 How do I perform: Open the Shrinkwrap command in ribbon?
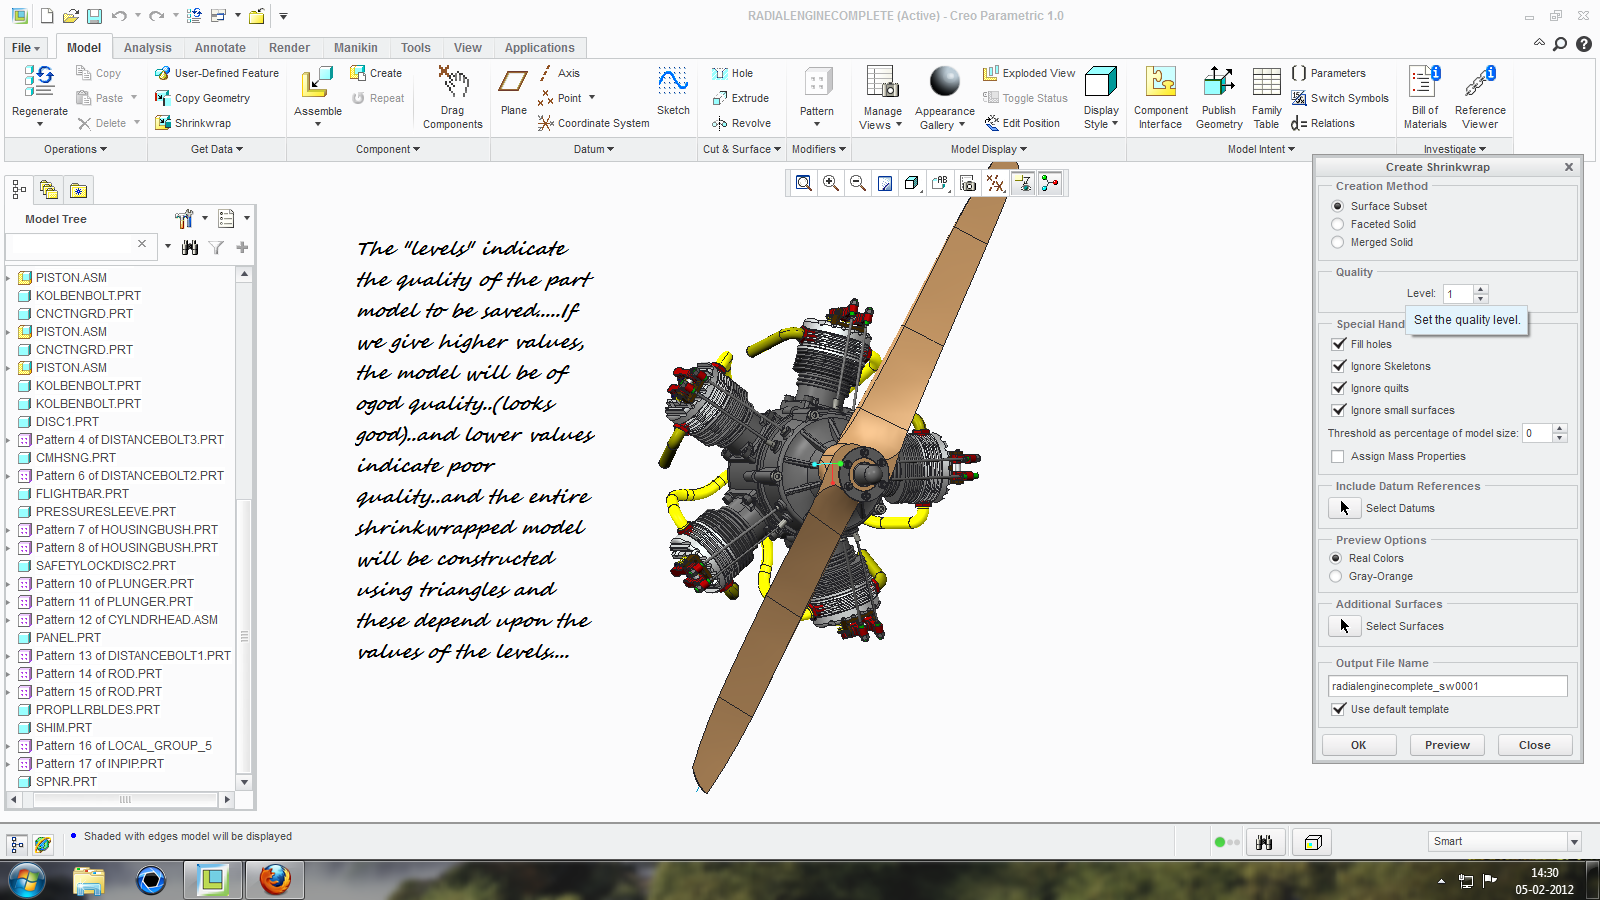(193, 123)
